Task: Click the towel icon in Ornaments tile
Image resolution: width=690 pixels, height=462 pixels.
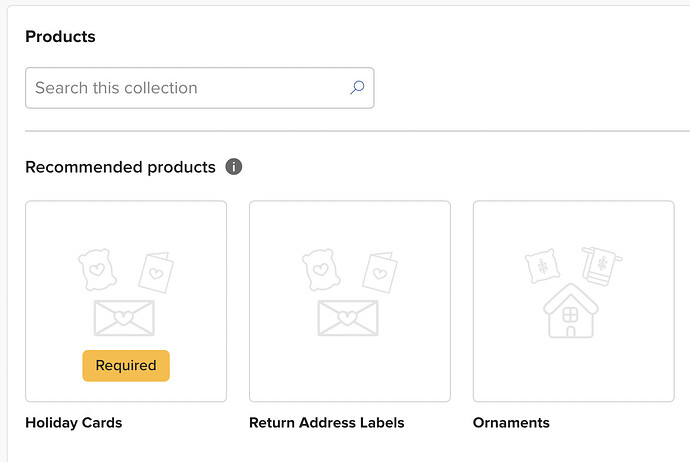Action: [602, 266]
